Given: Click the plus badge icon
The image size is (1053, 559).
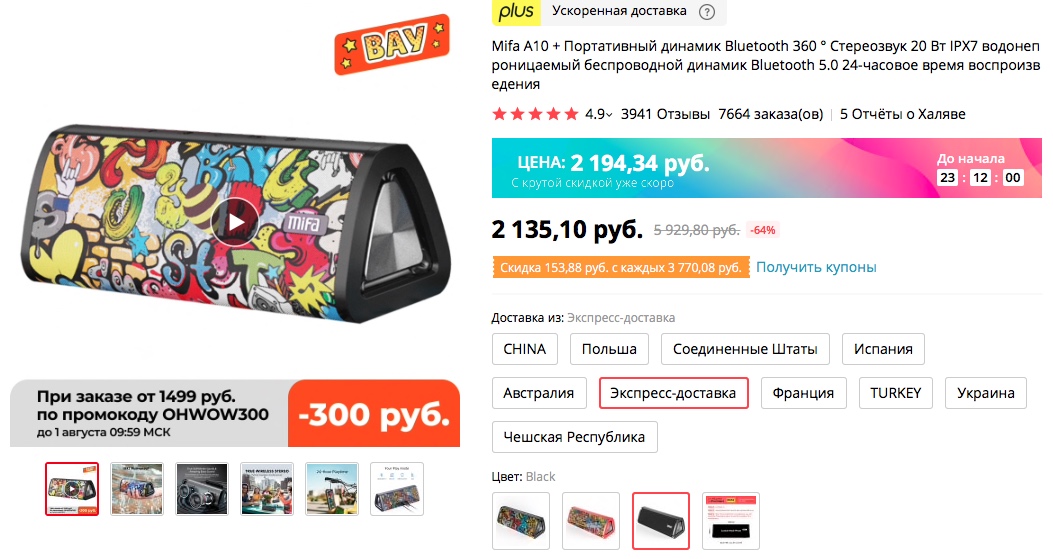Looking at the screenshot, I should 516,11.
